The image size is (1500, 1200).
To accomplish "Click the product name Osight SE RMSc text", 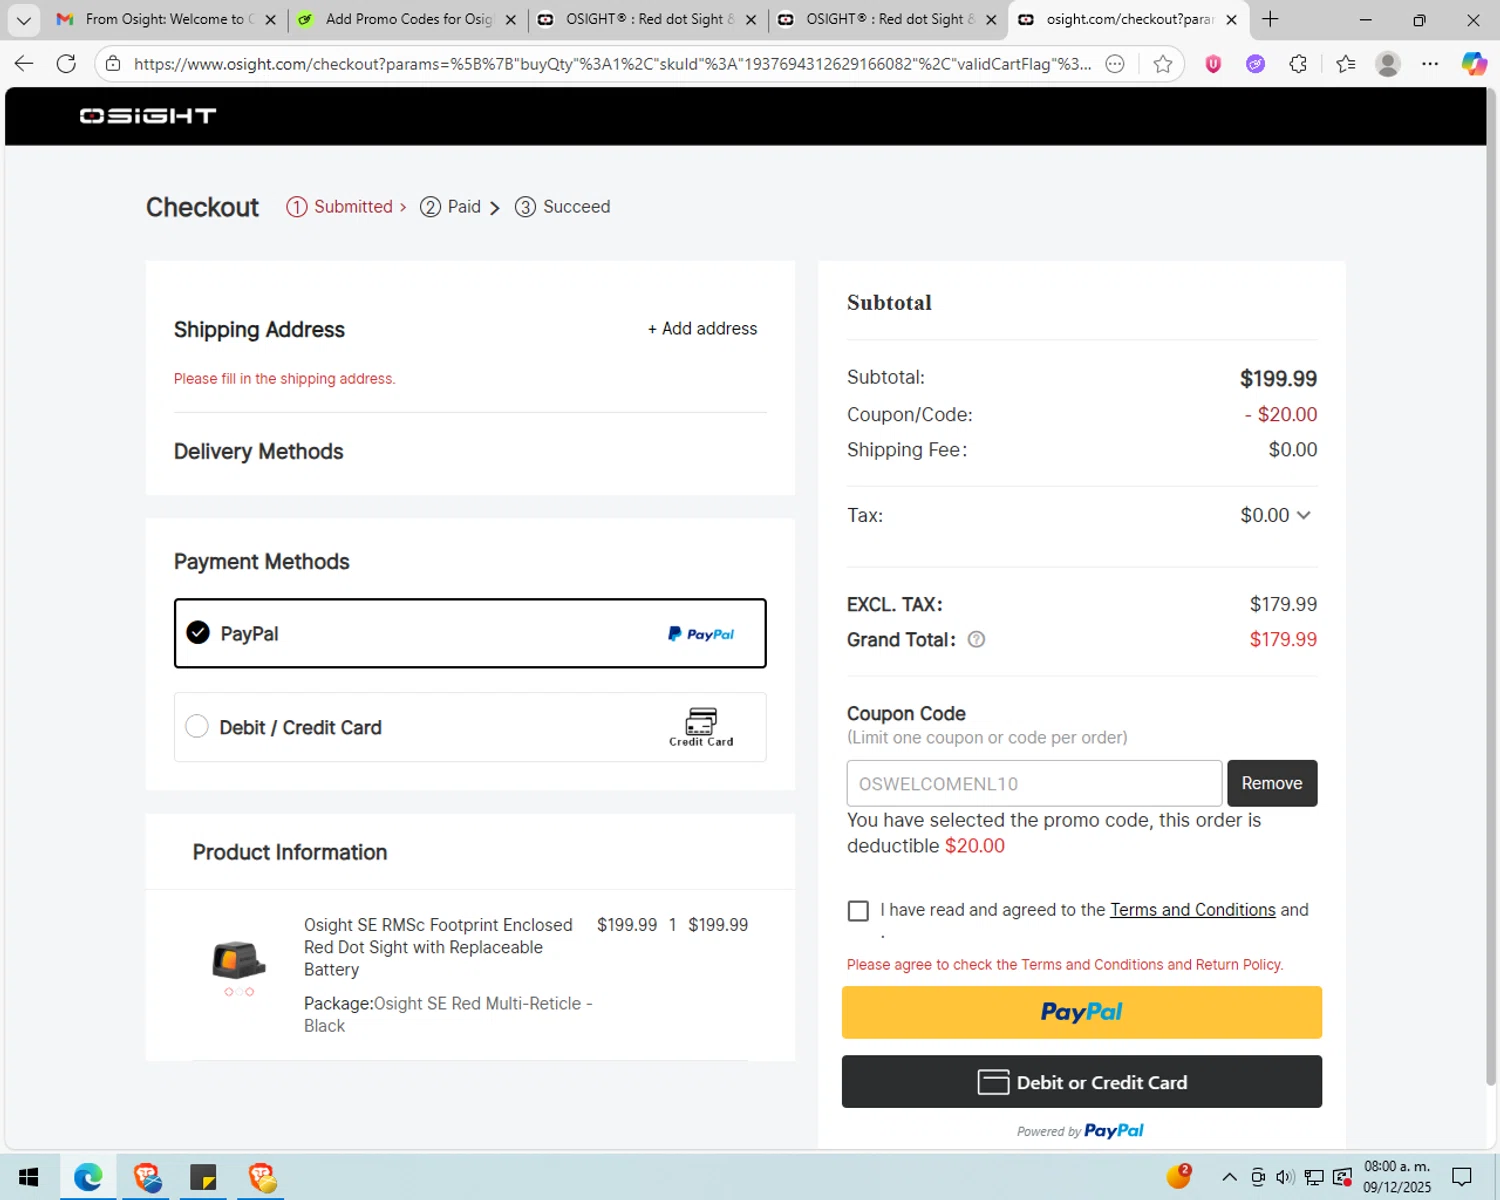I will click(438, 947).
